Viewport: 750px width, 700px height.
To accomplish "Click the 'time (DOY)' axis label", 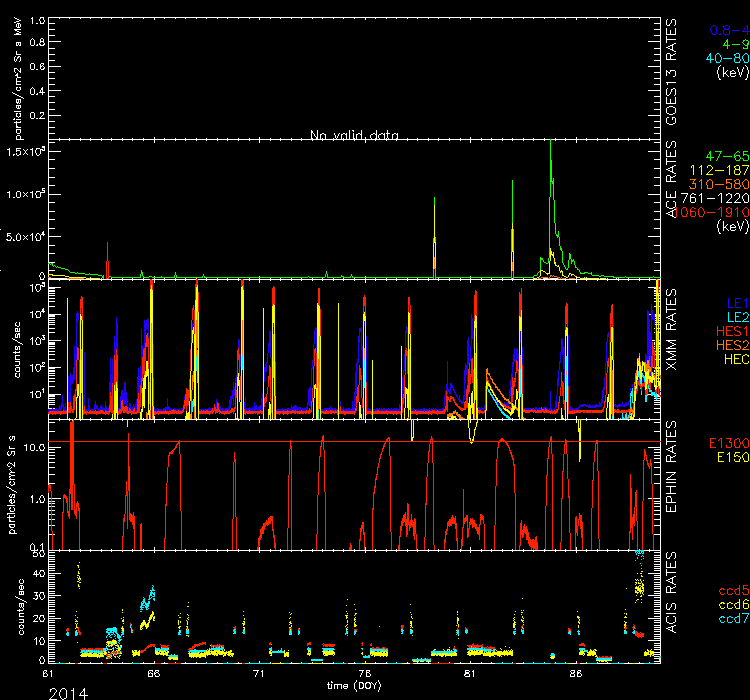I will [x=355, y=686].
